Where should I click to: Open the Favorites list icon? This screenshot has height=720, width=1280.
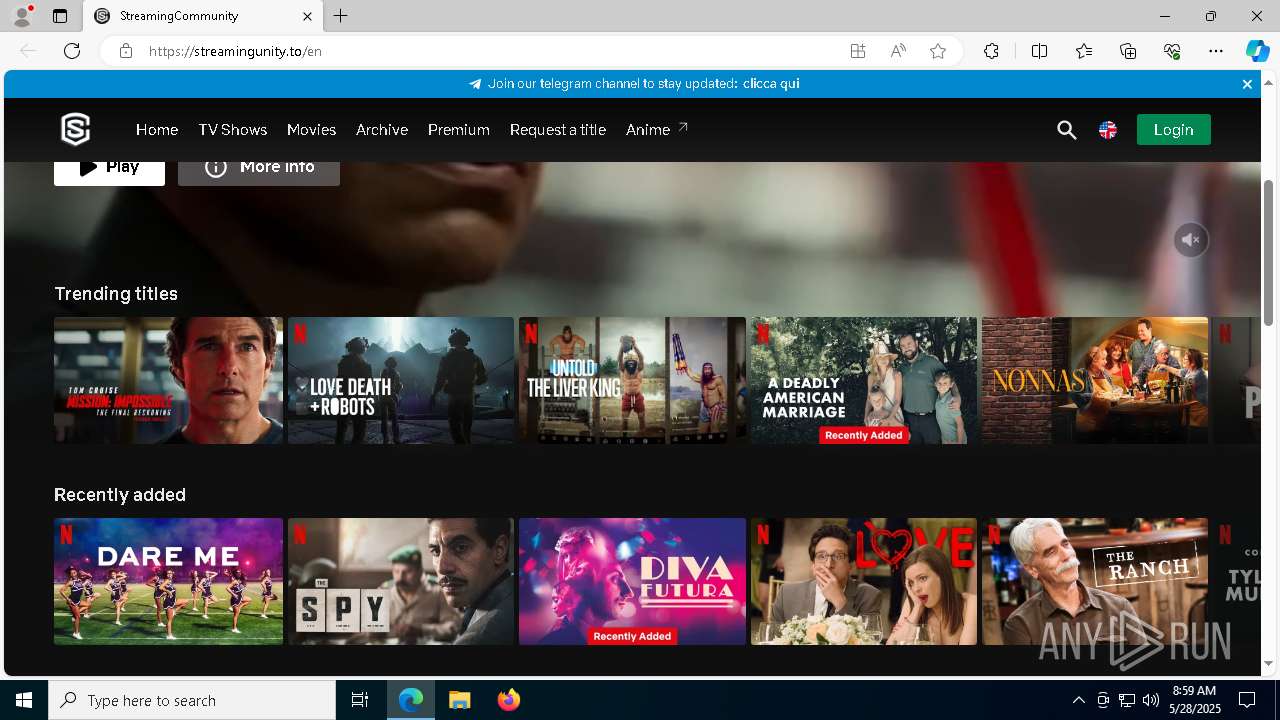pyautogui.click(x=1084, y=51)
